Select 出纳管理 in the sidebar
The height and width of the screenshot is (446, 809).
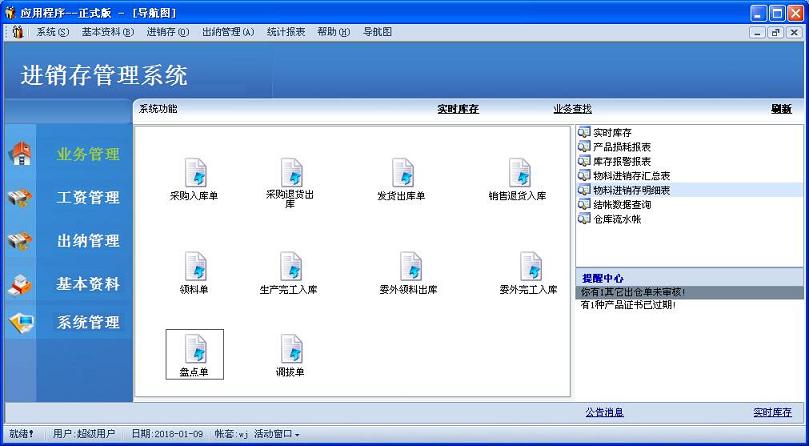pyautogui.click(x=88, y=241)
